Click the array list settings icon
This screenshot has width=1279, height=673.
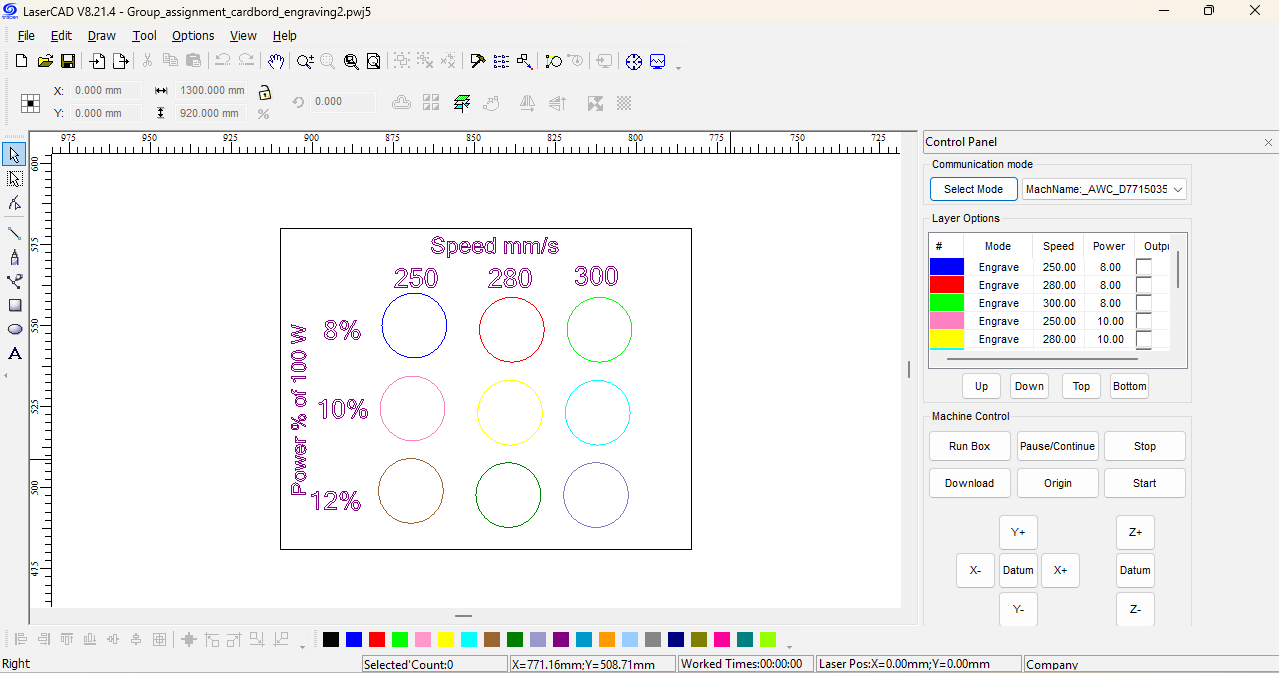(x=501, y=61)
